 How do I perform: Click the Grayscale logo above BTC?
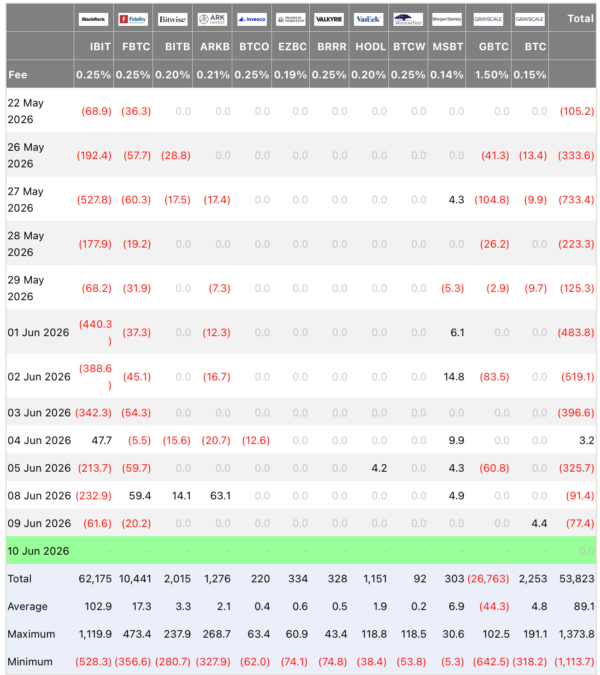(530, 19)
